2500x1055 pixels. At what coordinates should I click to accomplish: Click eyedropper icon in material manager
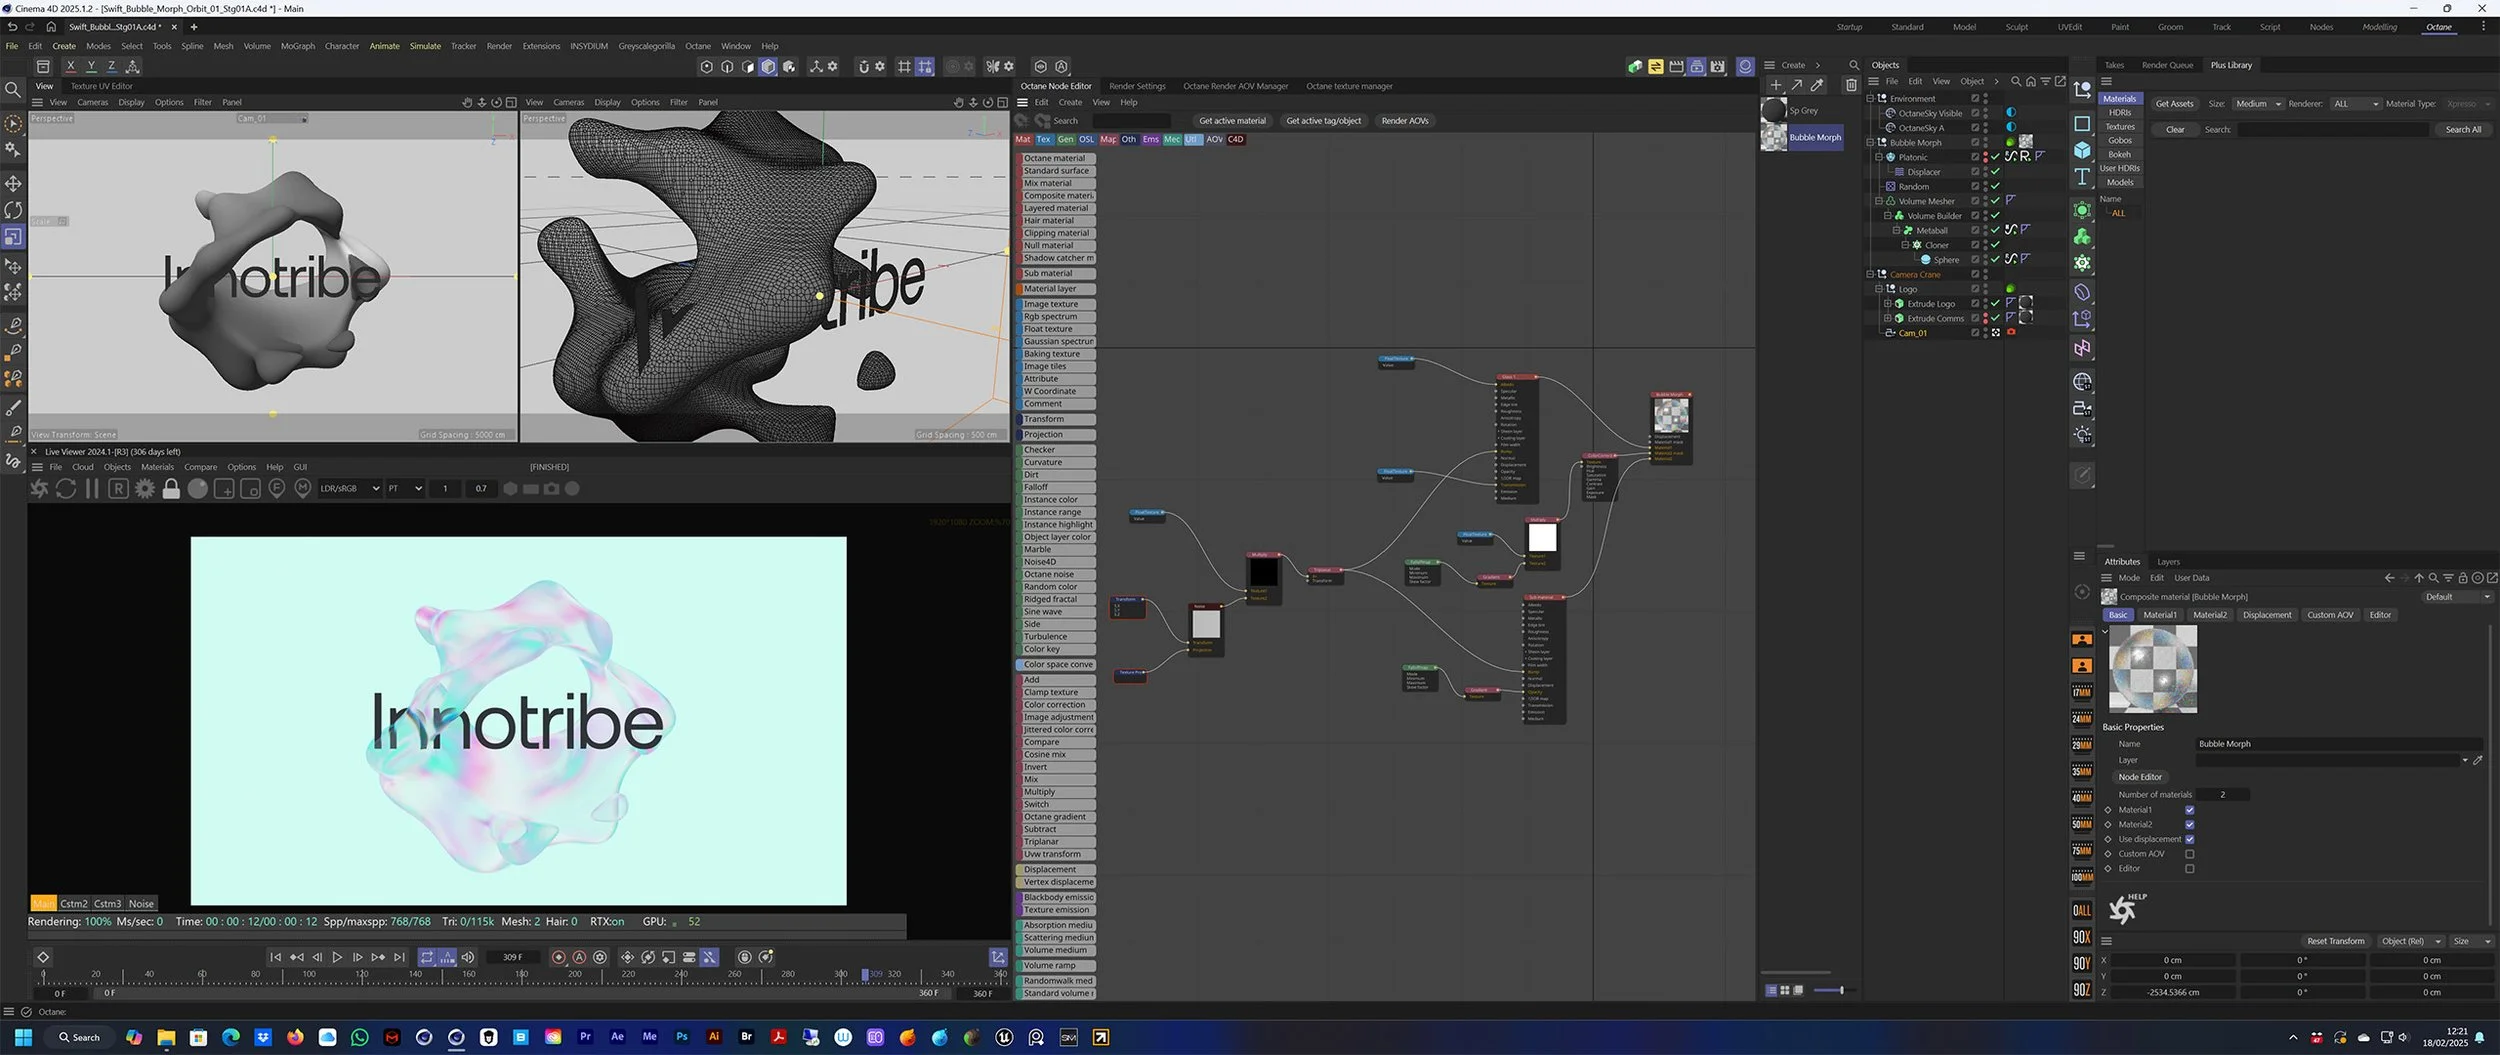[x=1817, y=85]
